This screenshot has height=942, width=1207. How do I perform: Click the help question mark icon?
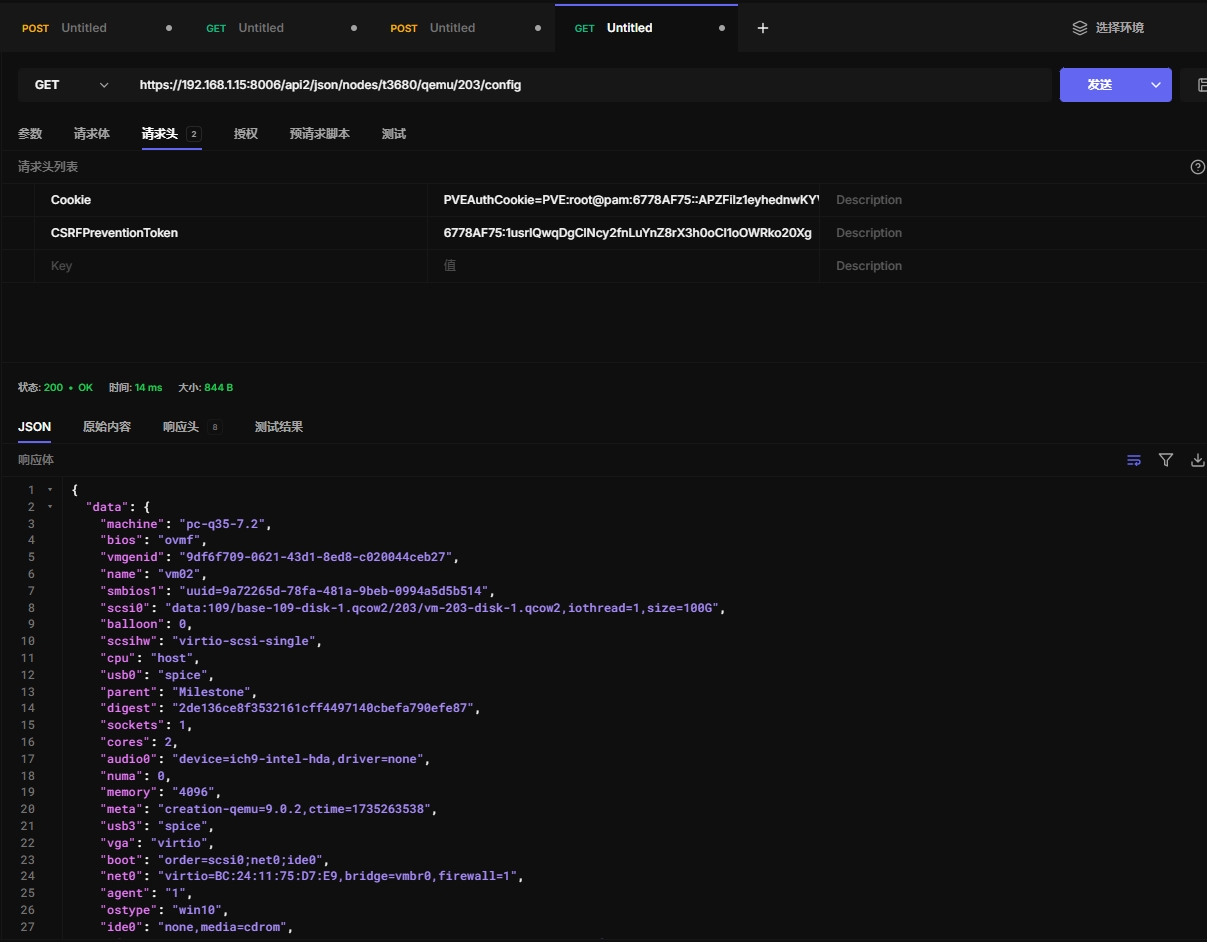(x=1197, y=167)
